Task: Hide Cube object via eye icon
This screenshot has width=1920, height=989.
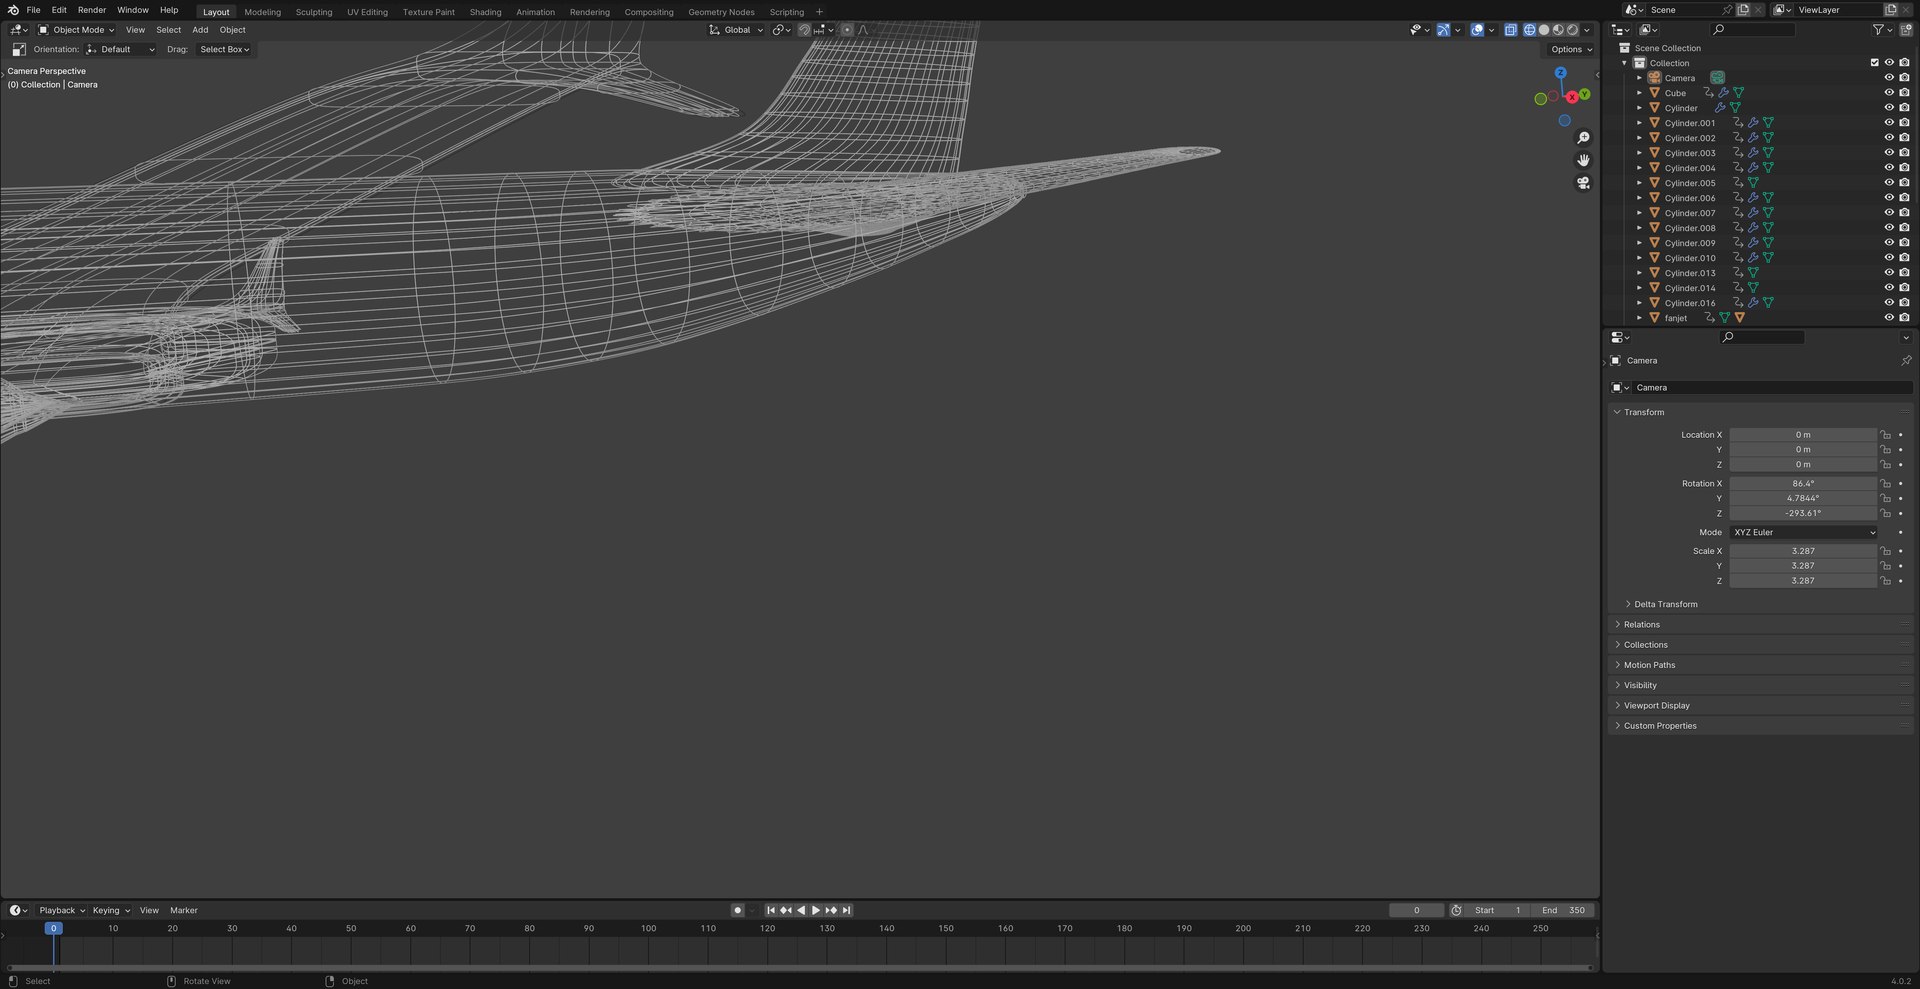Action: 1889,93
